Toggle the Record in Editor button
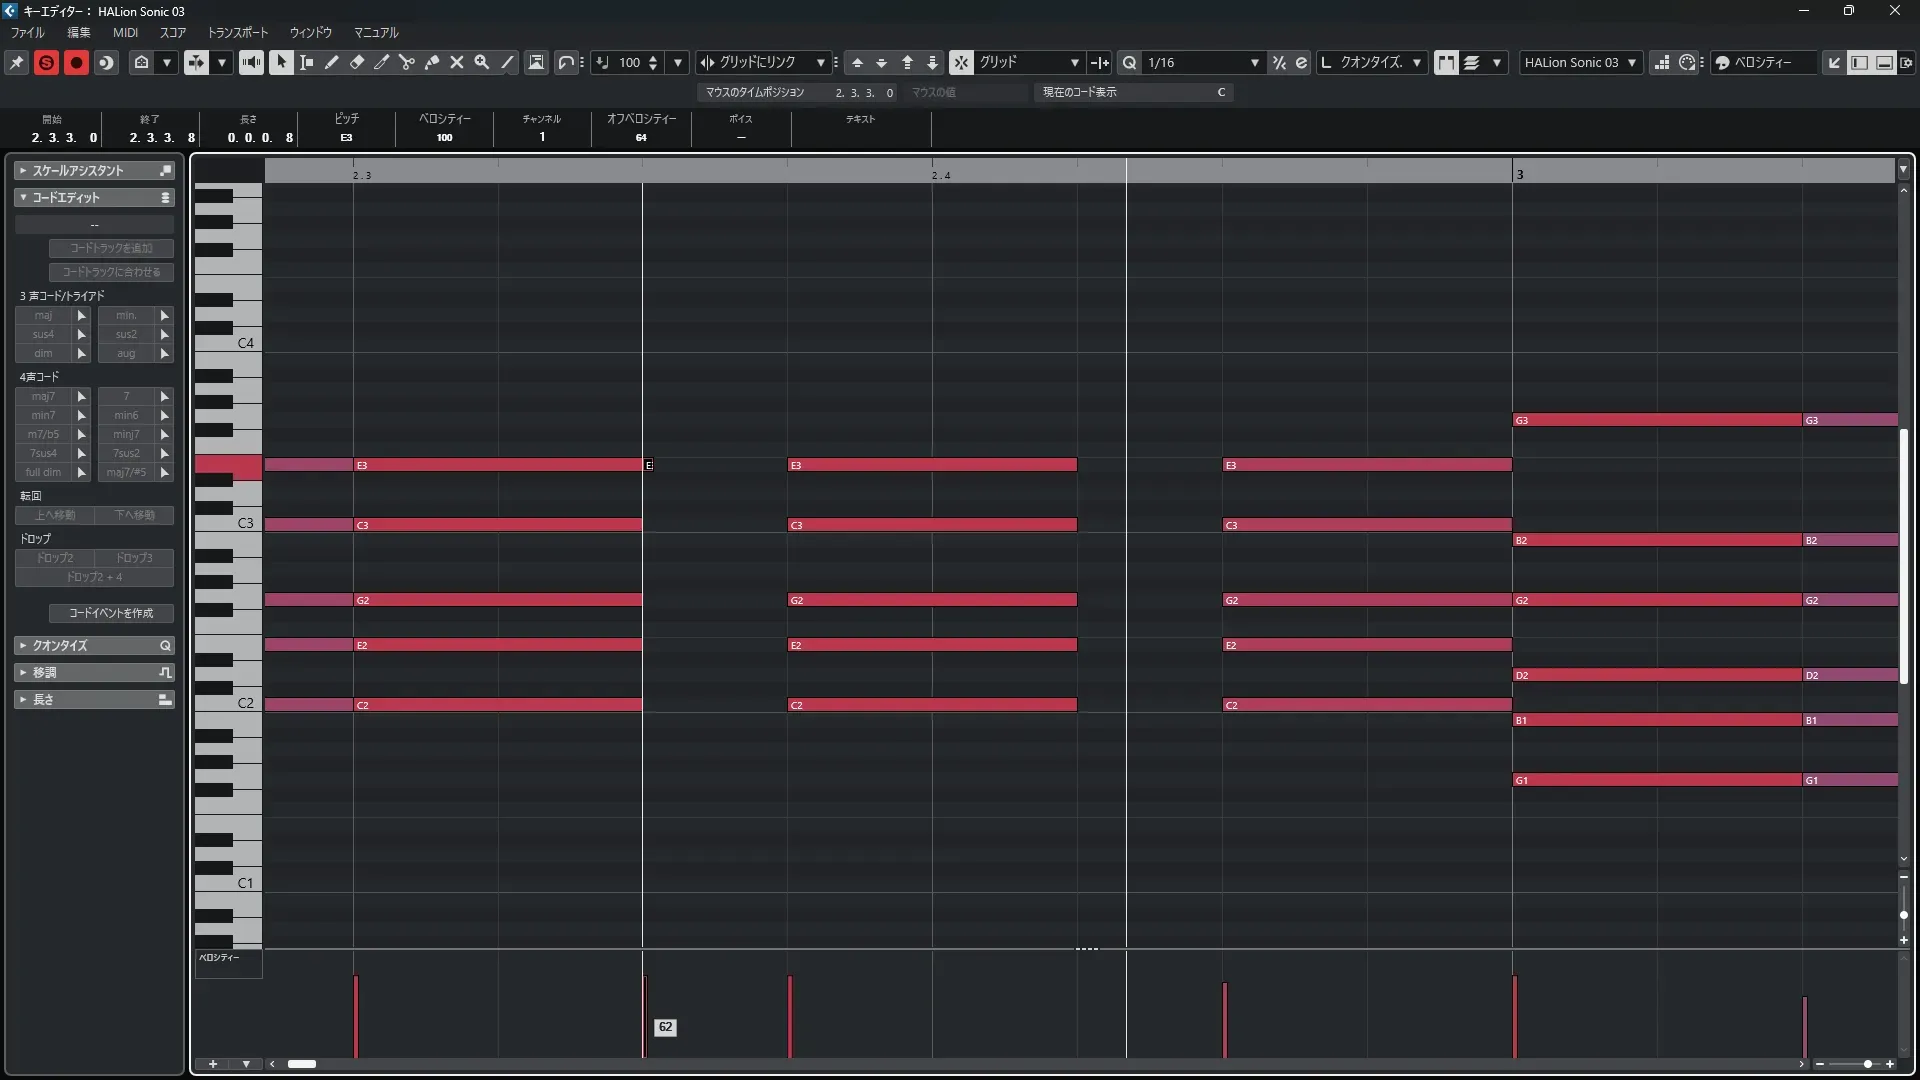This screenshot has height=1080, width=1920. point(76,62)
